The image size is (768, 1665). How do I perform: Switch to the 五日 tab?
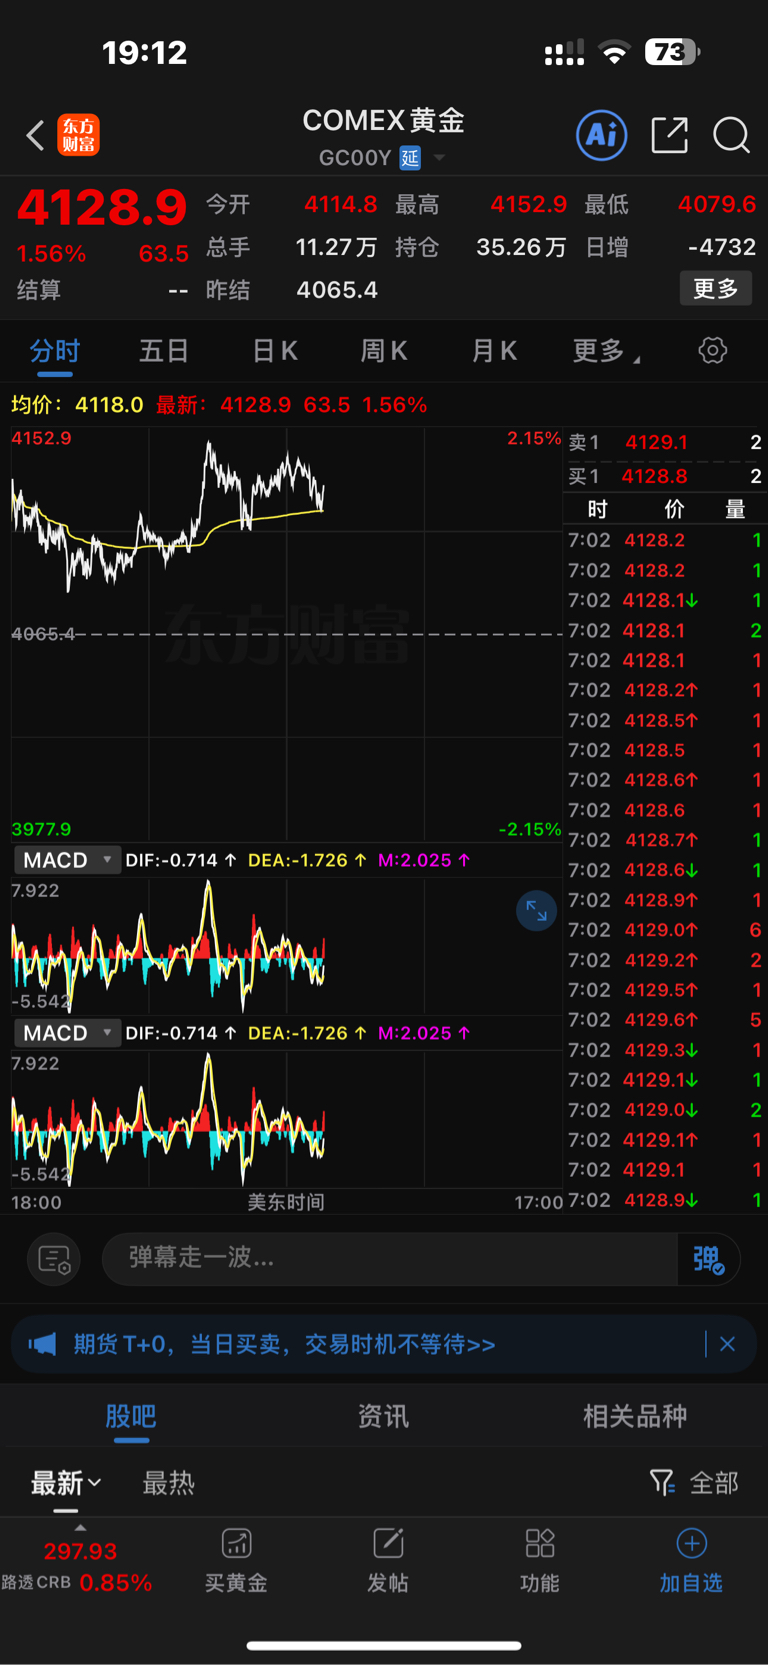(164, 351)
